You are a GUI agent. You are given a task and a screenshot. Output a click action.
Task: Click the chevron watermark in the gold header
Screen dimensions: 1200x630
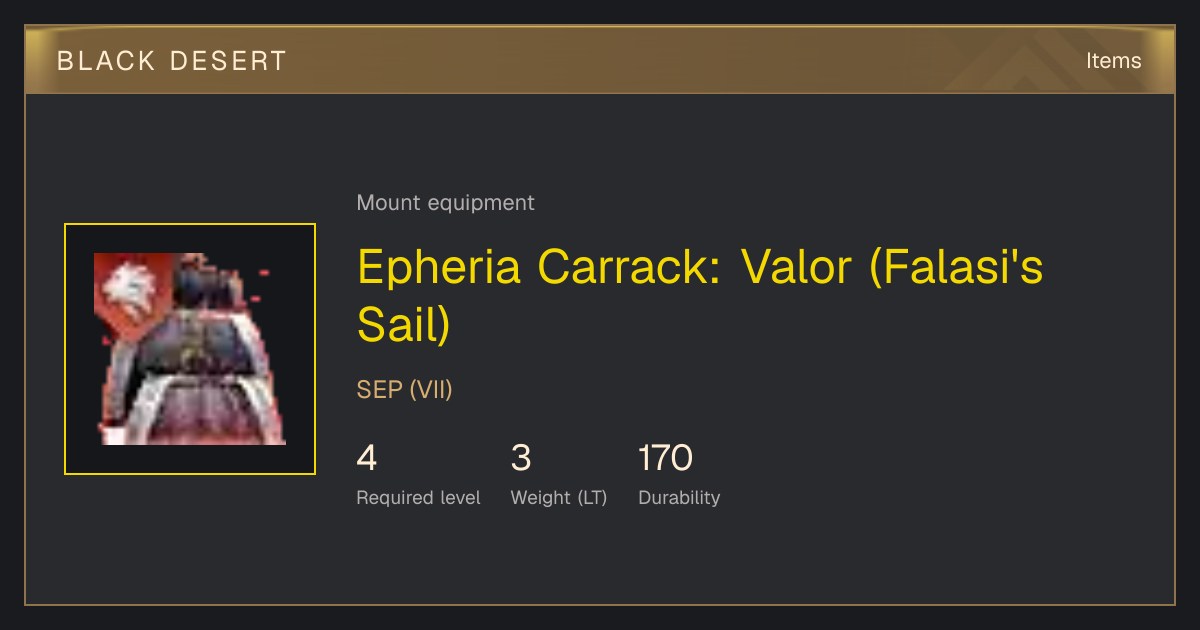[x=1030, y=61]
